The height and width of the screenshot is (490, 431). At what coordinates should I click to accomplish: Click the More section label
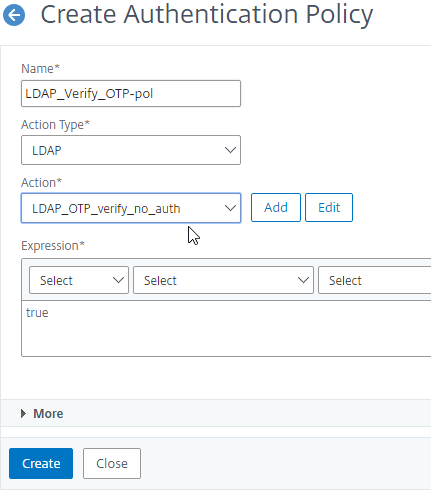[48, 414]
